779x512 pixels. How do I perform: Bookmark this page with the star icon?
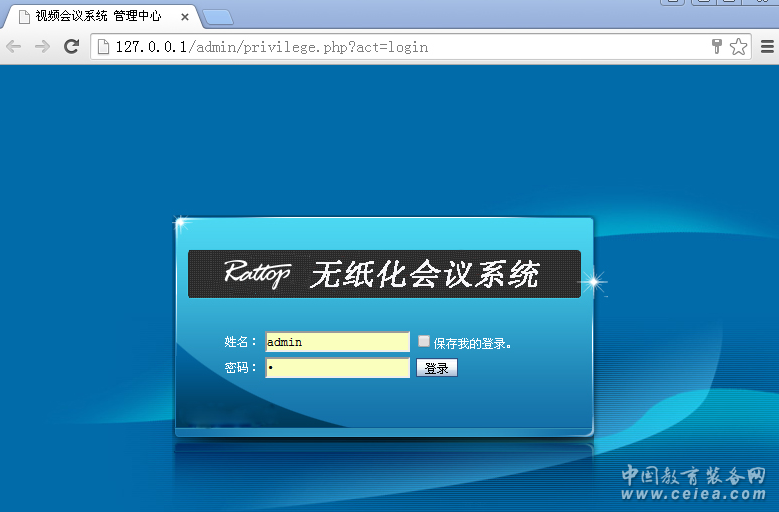tap(738, 46)
